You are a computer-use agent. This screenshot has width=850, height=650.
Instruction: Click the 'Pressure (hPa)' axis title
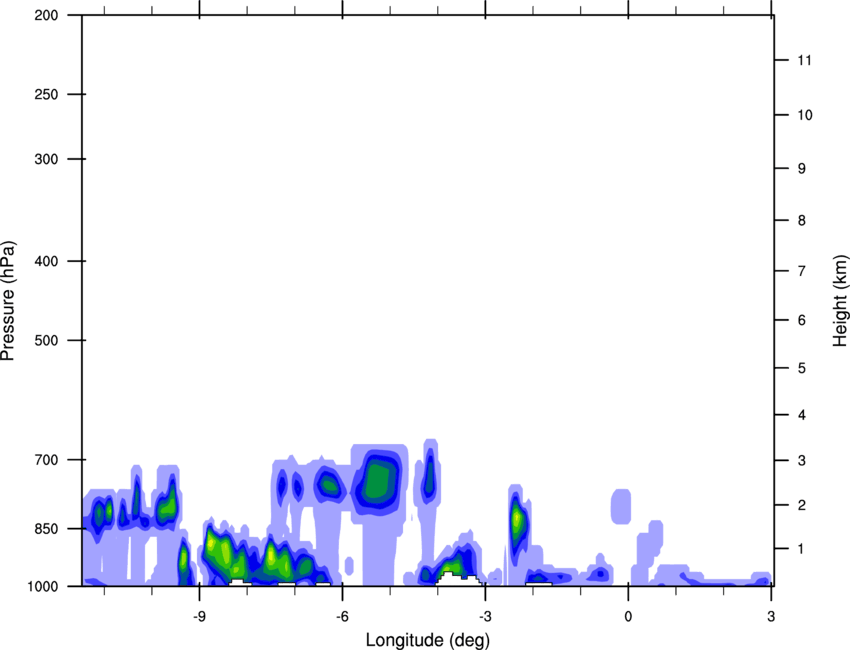(x=8, y=301)
